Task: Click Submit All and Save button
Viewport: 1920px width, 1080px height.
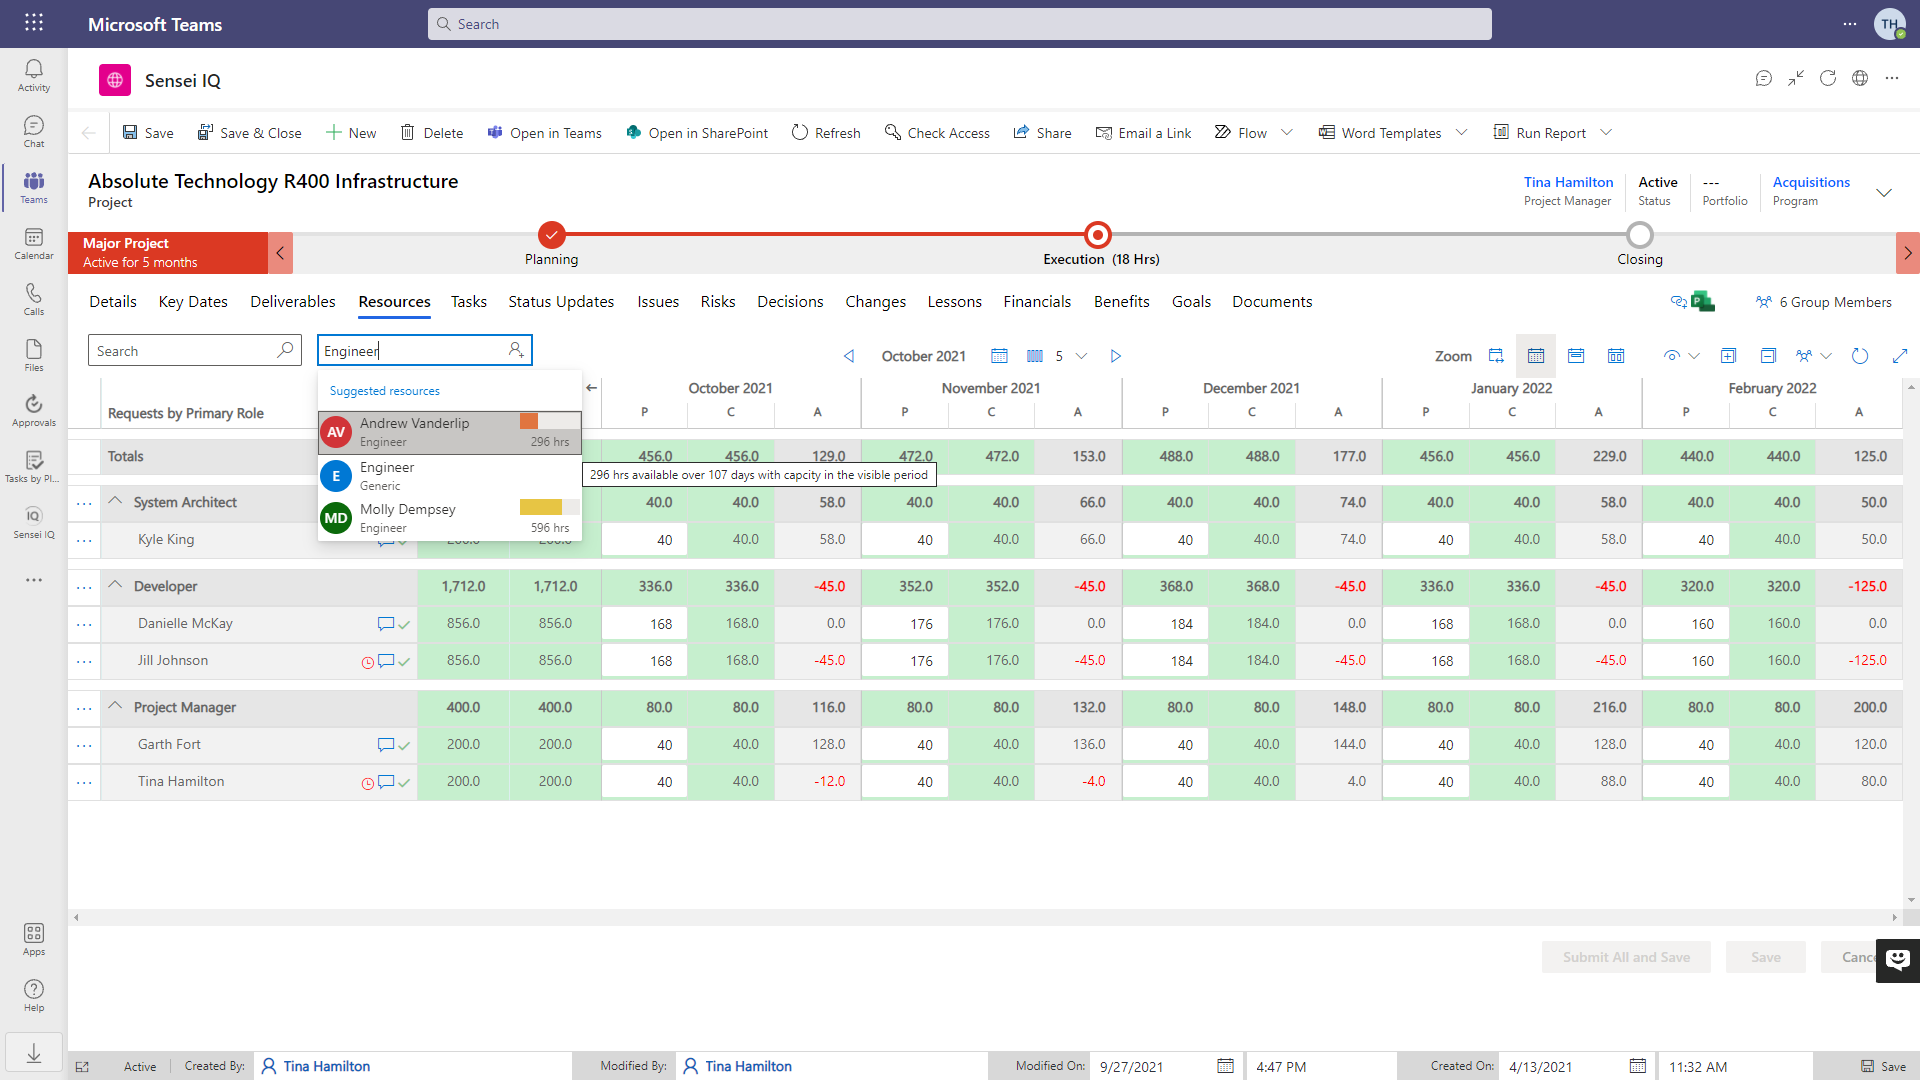Action: pos(1626,957)
